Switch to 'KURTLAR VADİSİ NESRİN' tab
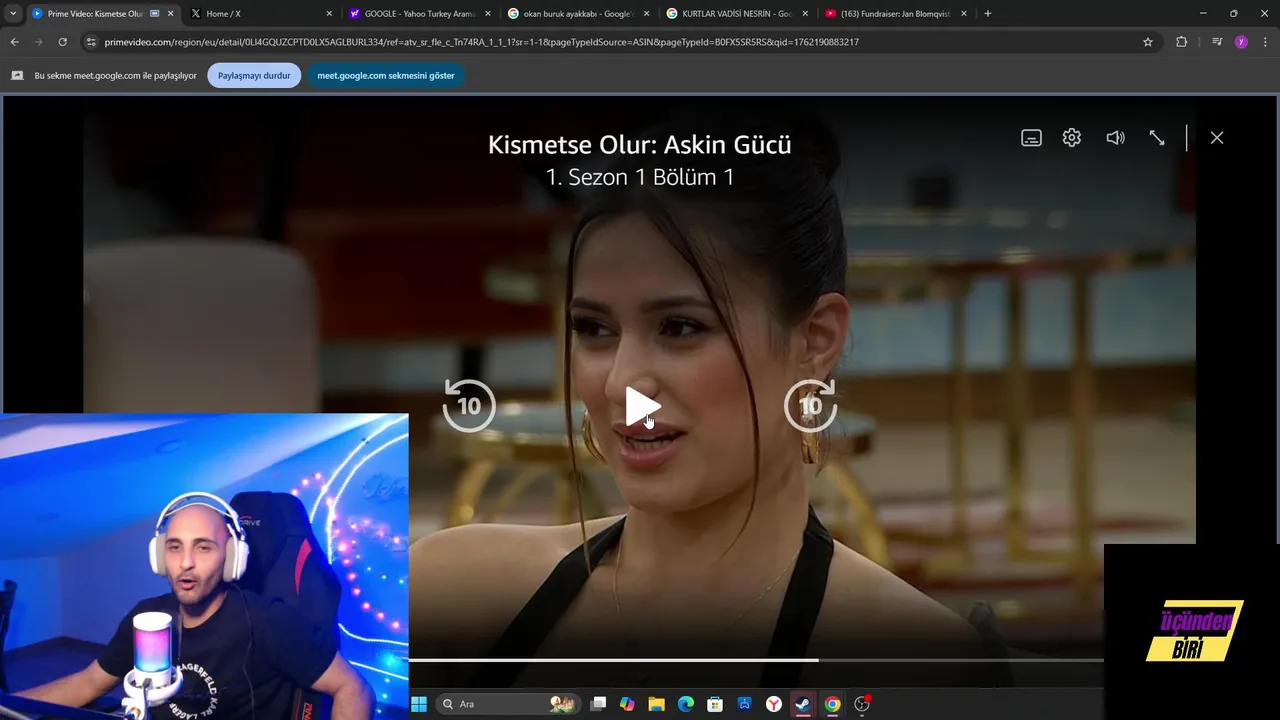 point(737,13)
